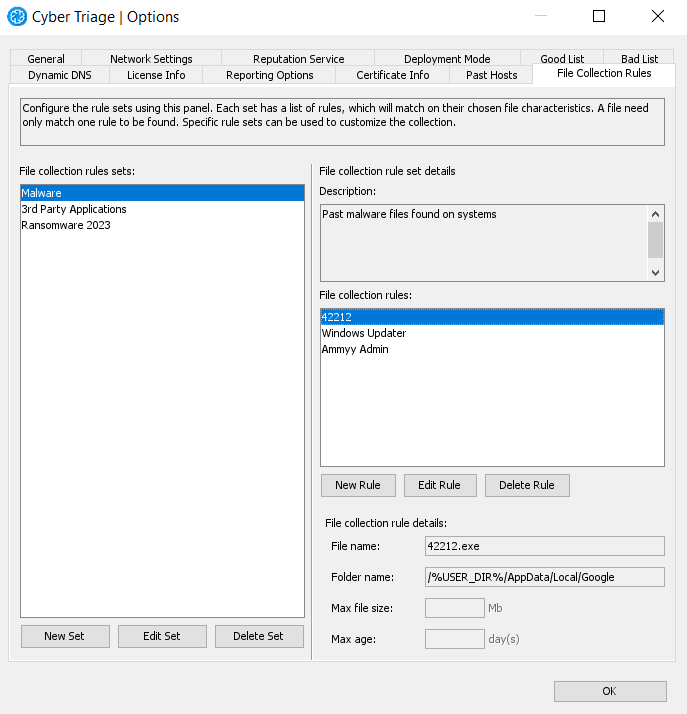Click the Edit Rule button
The image size is (687, 714).
pyautogui.click(x=440, y=485)
